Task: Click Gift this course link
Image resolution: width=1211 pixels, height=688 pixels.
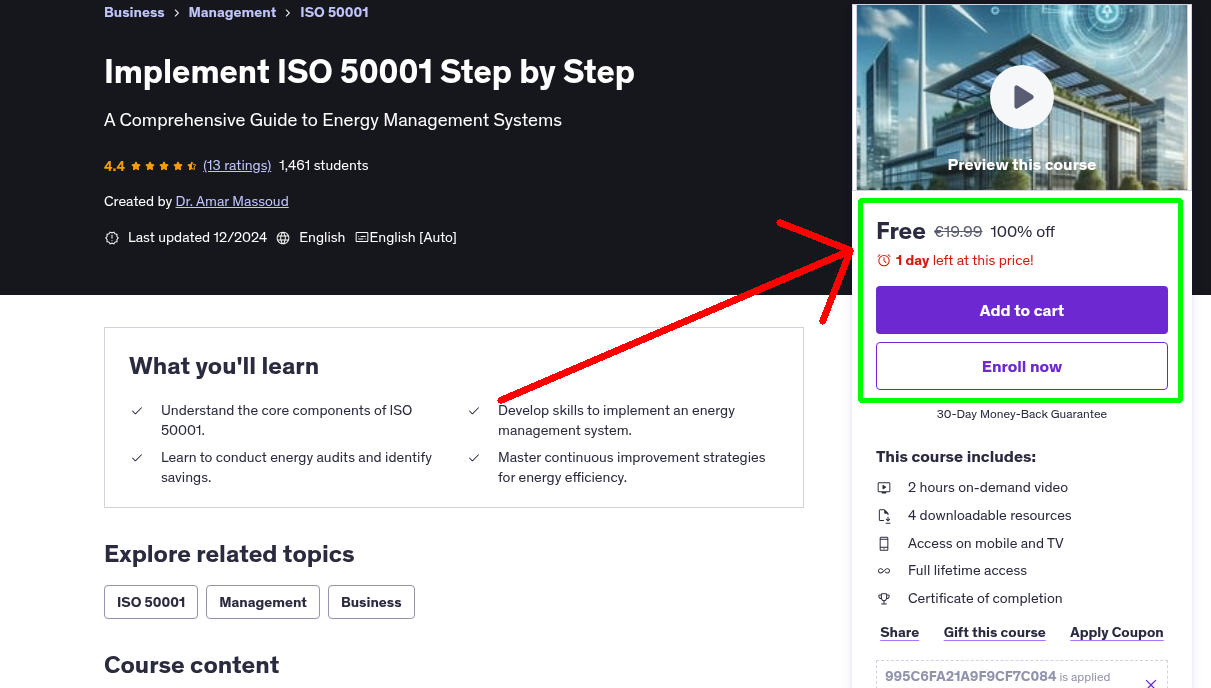Action: [994, 632]
